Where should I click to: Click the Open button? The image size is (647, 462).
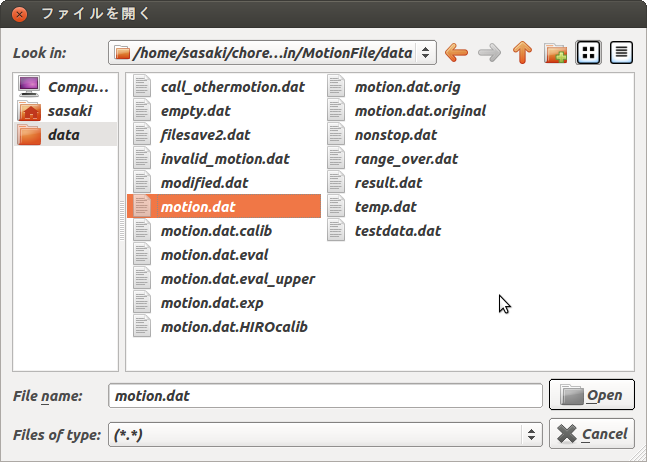click(592, 395)
